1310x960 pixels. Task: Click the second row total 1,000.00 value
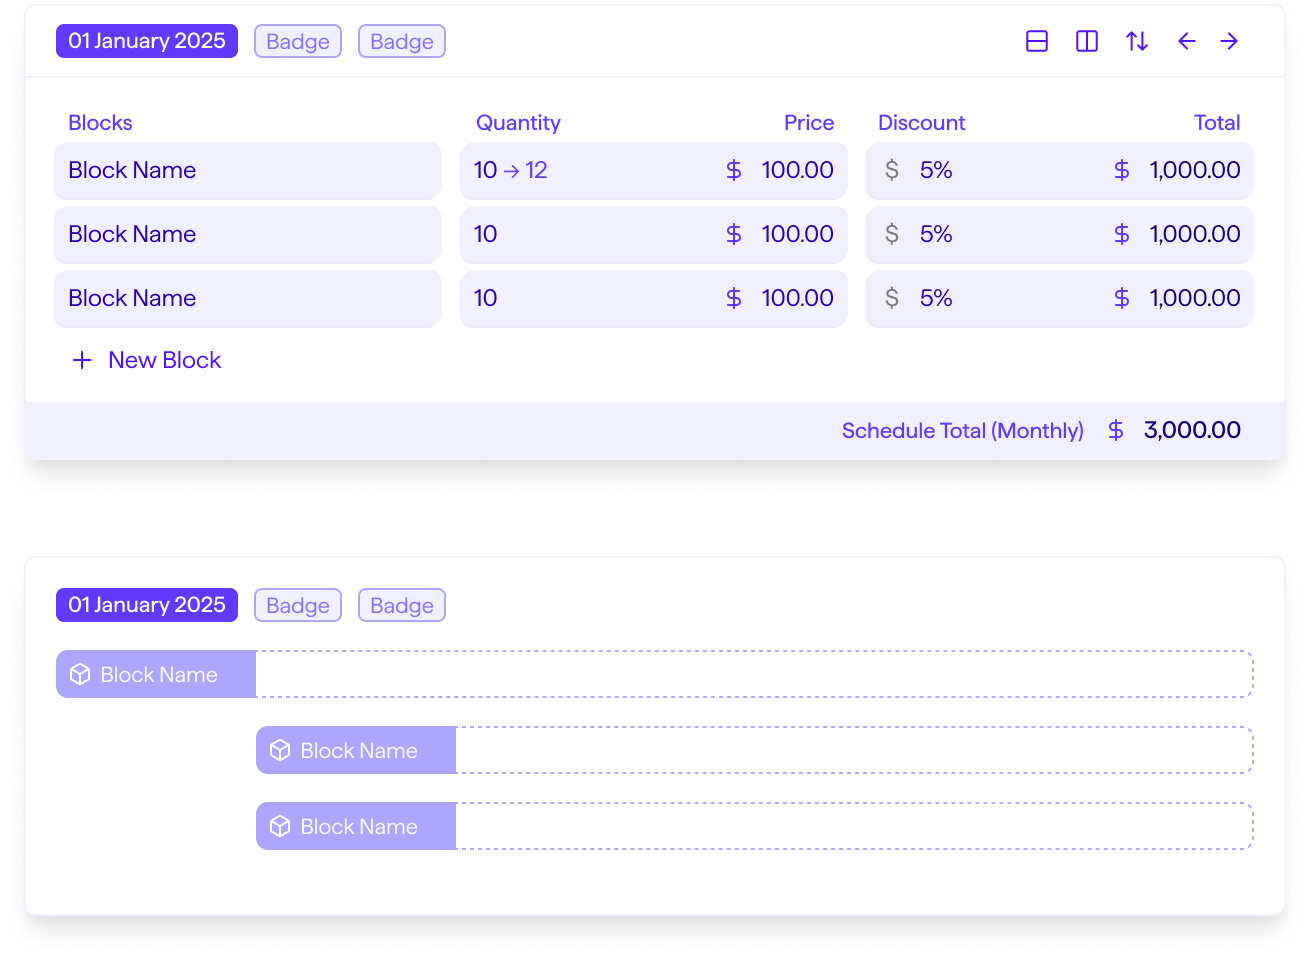pos(1194,234)
